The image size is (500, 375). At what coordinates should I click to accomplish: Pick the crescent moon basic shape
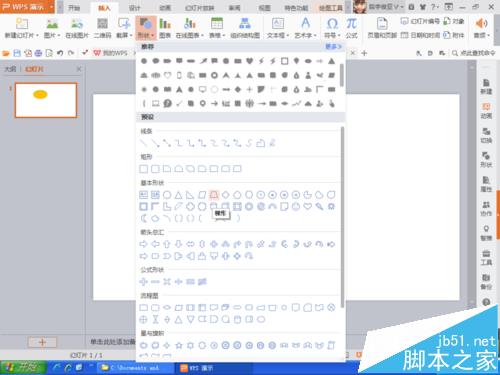pos(144,218)
